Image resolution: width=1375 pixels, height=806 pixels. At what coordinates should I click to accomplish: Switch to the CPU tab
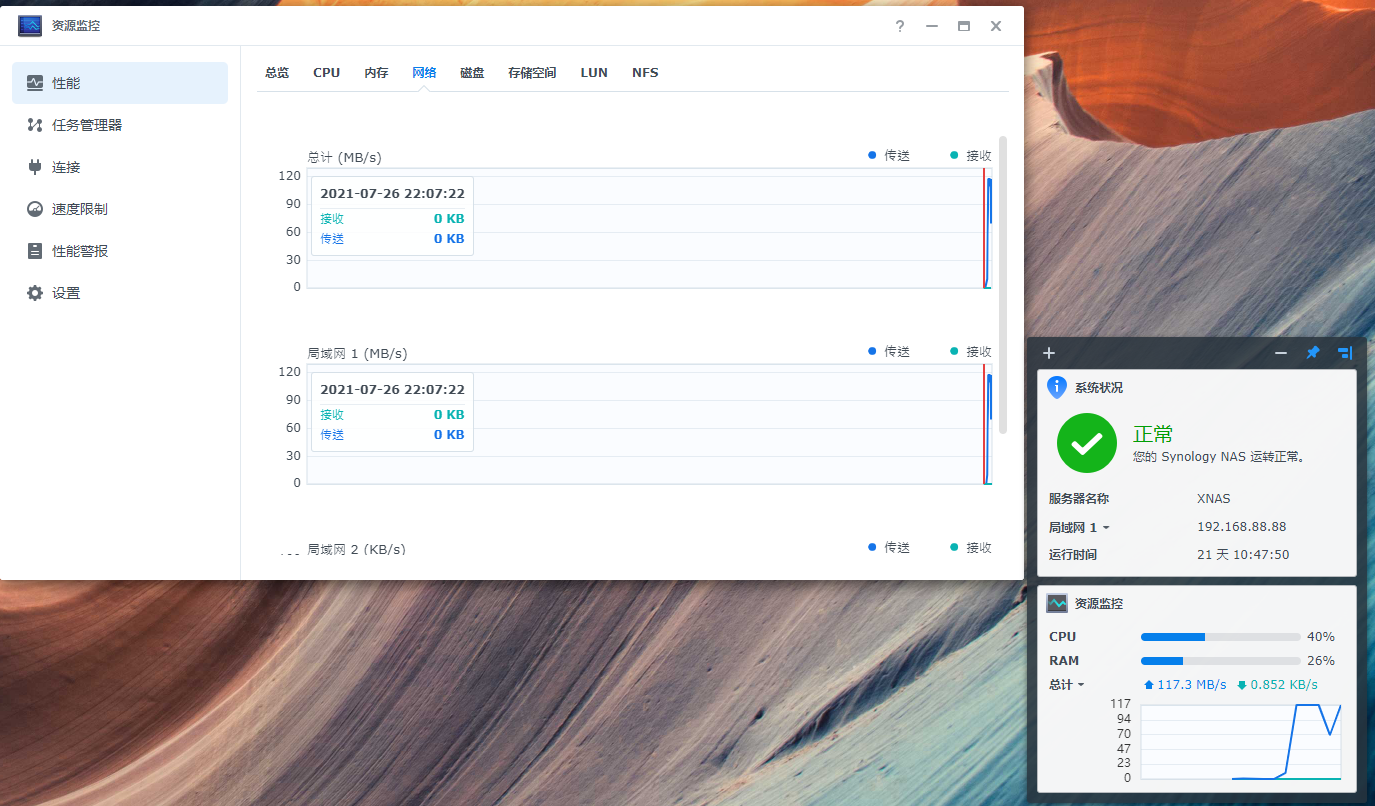[x=326, y=73]
